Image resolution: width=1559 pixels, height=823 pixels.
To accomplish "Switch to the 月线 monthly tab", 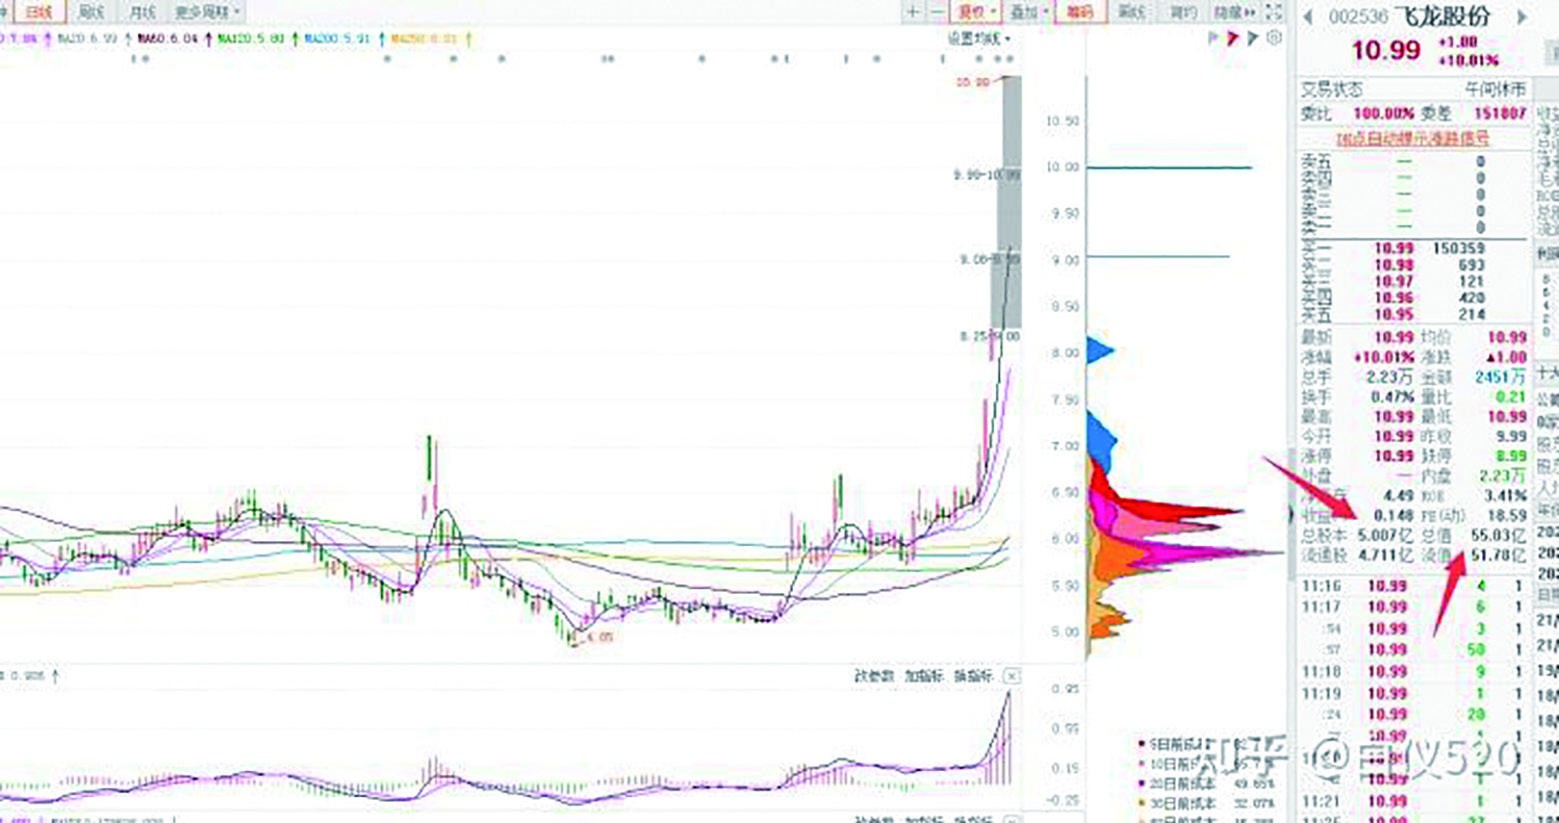I will tap(142, 12).
